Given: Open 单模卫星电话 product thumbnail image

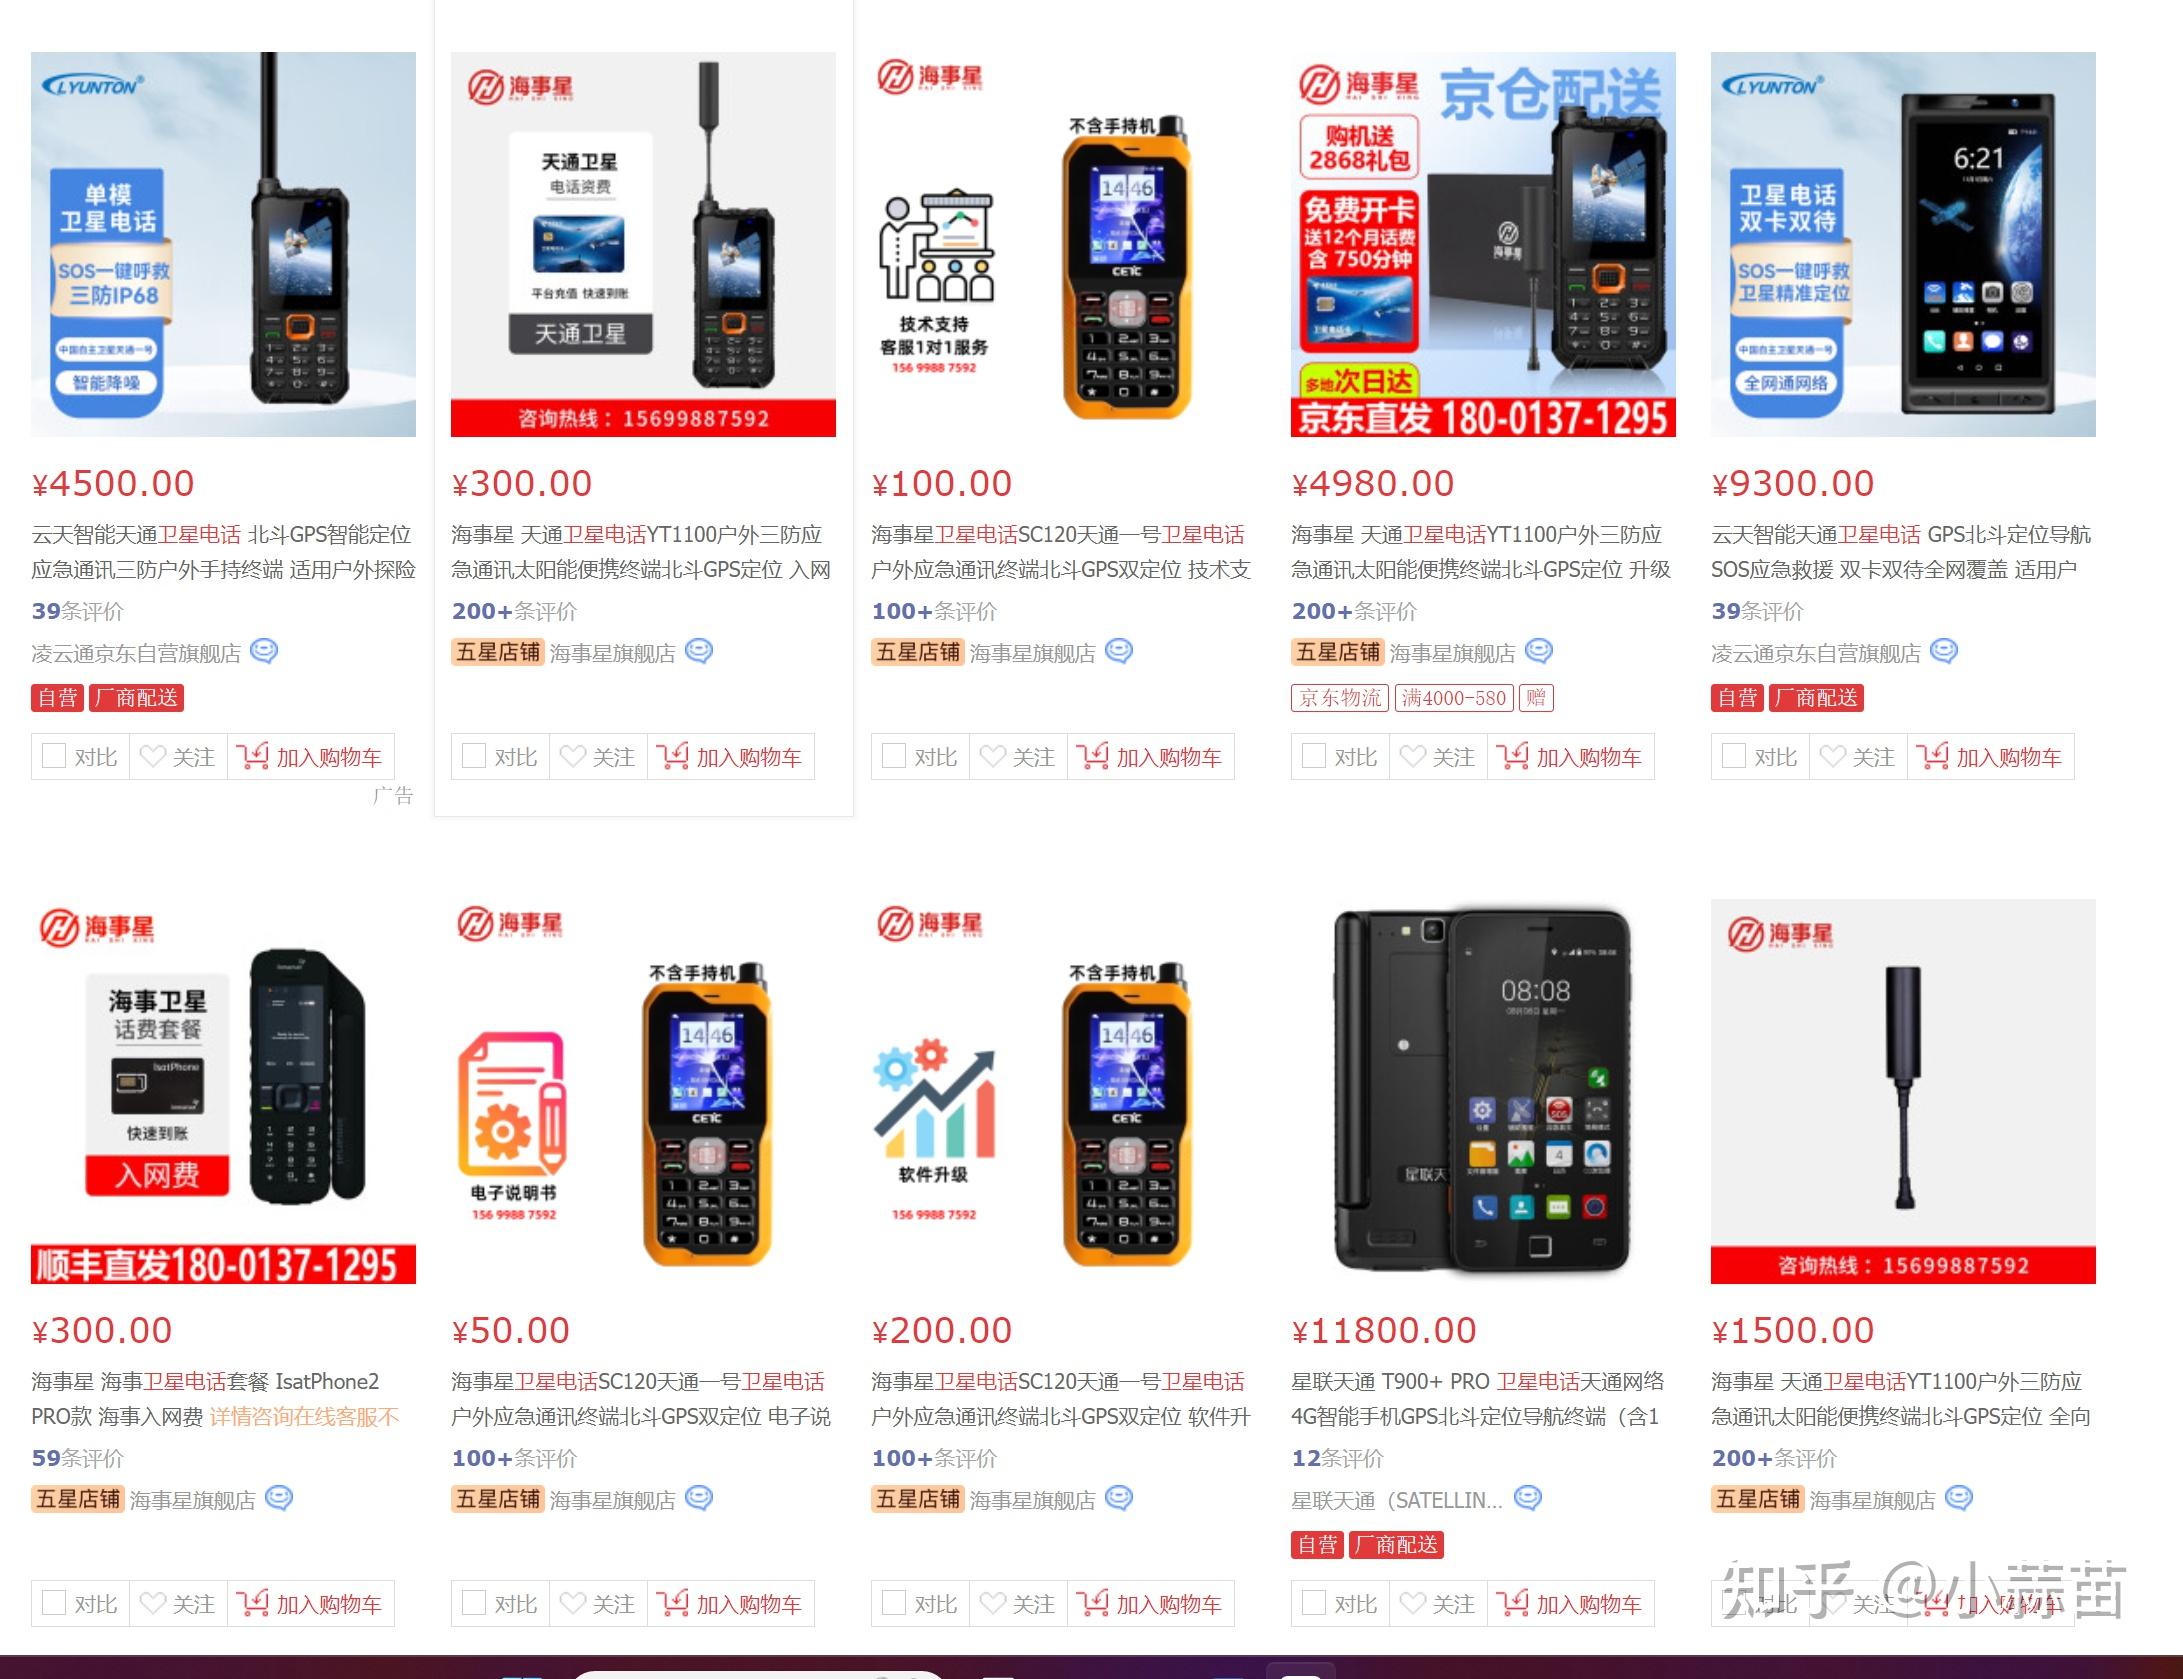Looking at the screenshot, I should (223, 244).
